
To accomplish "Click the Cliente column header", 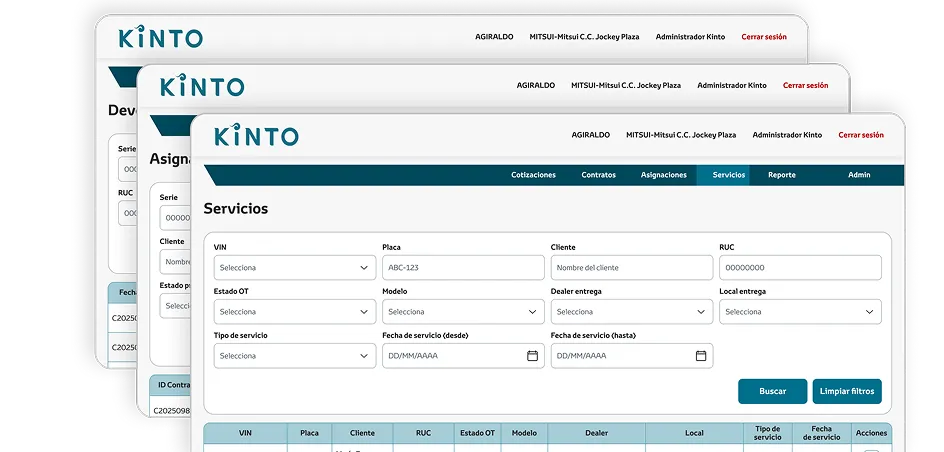I will tap(362, 433).
